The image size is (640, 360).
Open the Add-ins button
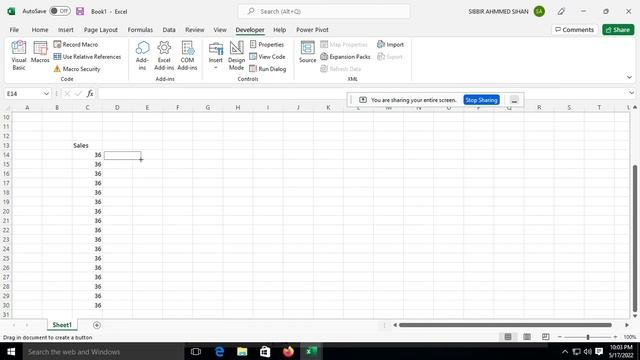click(x=142, y=56)
